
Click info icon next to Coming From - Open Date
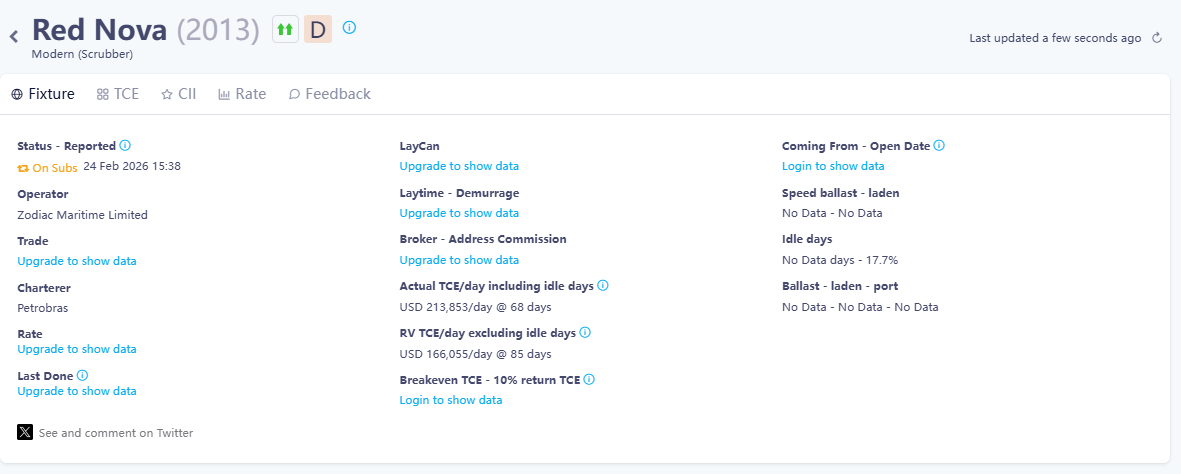[x=939, y=146]
